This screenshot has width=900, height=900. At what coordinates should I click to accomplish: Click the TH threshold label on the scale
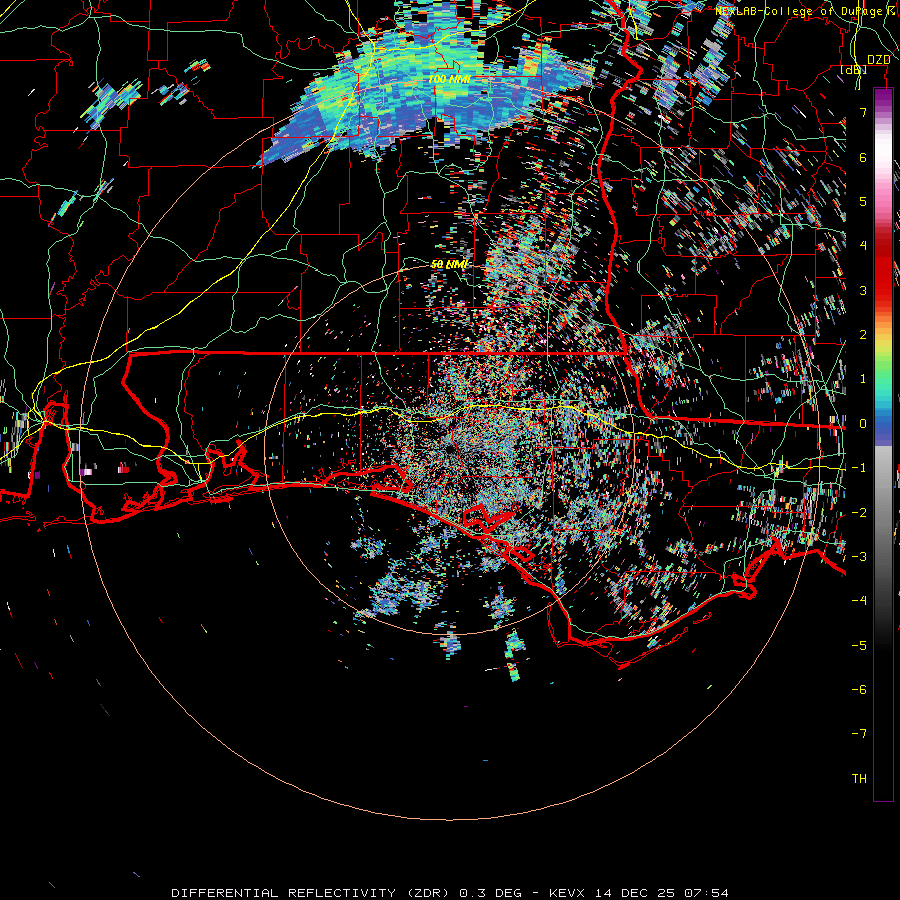(x=859, y=779)
